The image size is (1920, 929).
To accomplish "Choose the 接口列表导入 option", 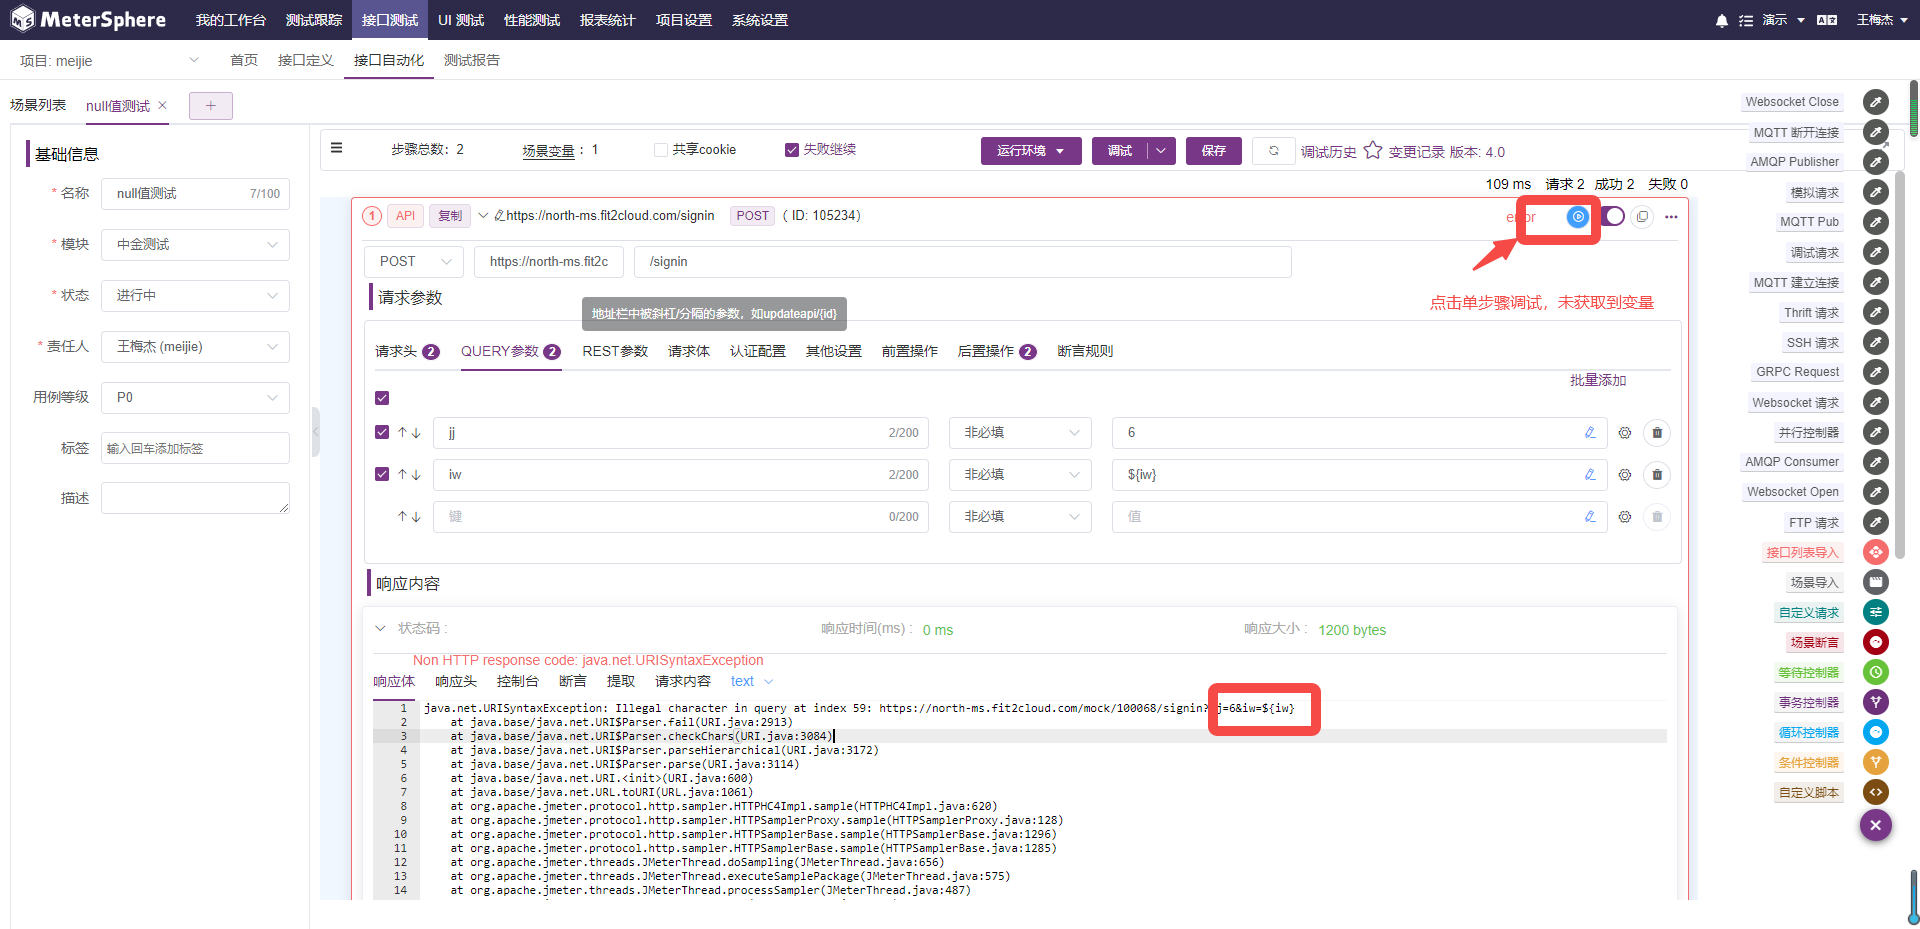I will click(1802, 552).
